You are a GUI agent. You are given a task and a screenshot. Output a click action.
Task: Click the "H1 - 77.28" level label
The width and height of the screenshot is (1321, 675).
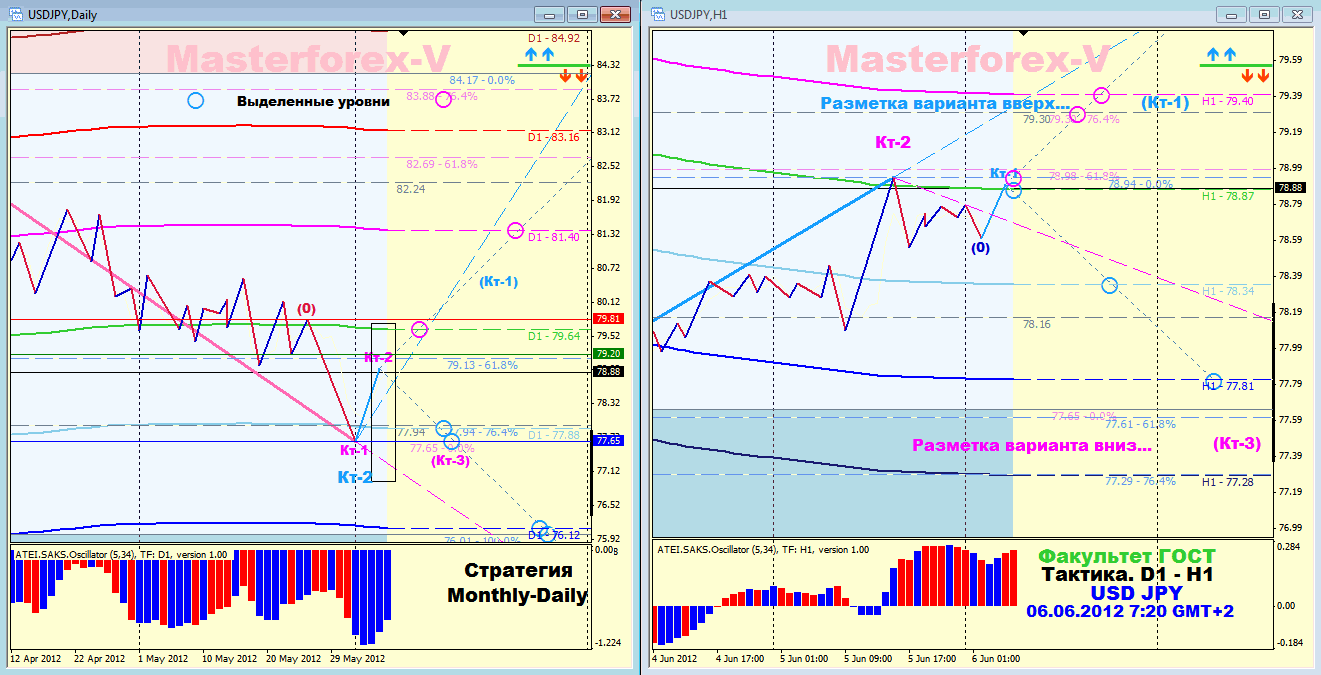pos(1228,482)
